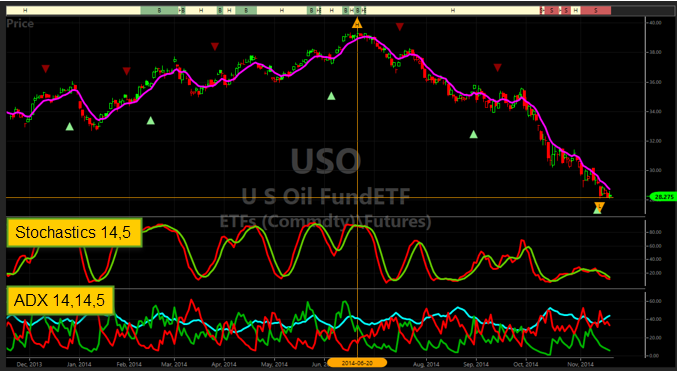Click the red down-triangle above September 2014 candles

pyautogui.click(x=497, y=67)
